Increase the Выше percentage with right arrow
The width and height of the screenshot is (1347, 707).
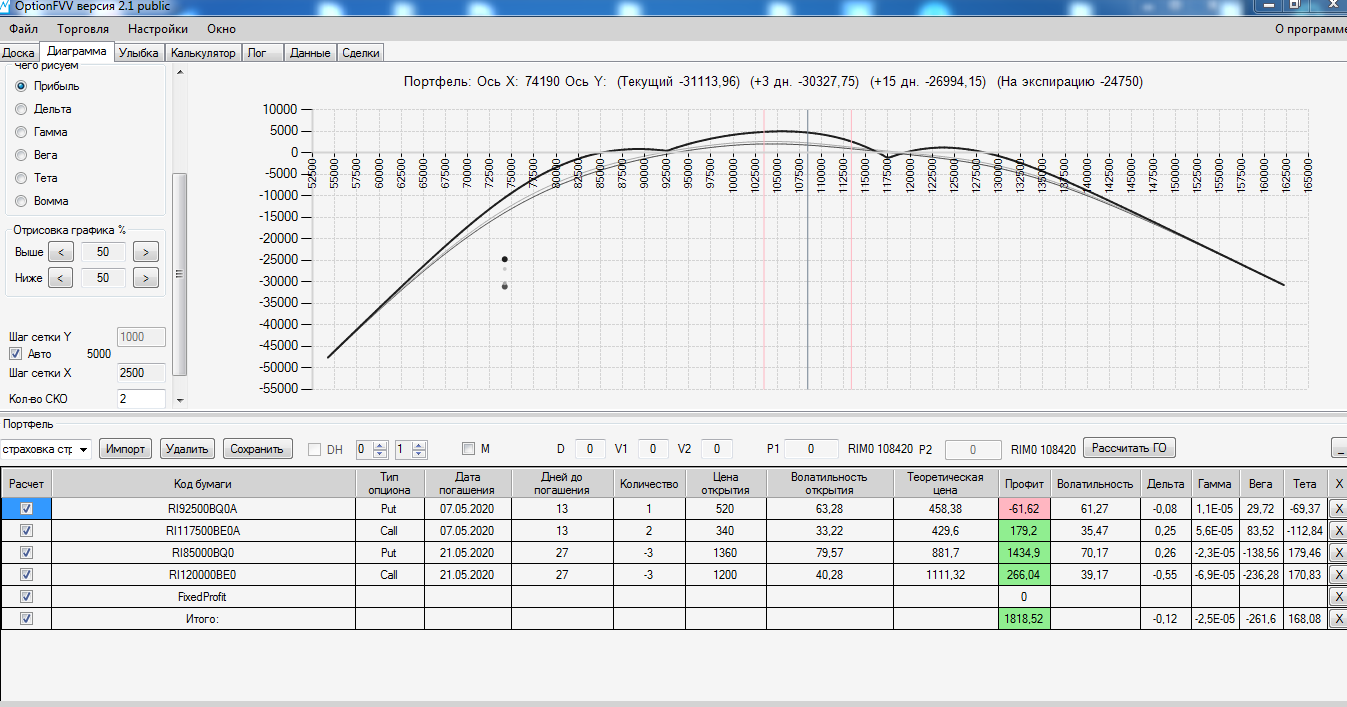(x=146, y=252)
